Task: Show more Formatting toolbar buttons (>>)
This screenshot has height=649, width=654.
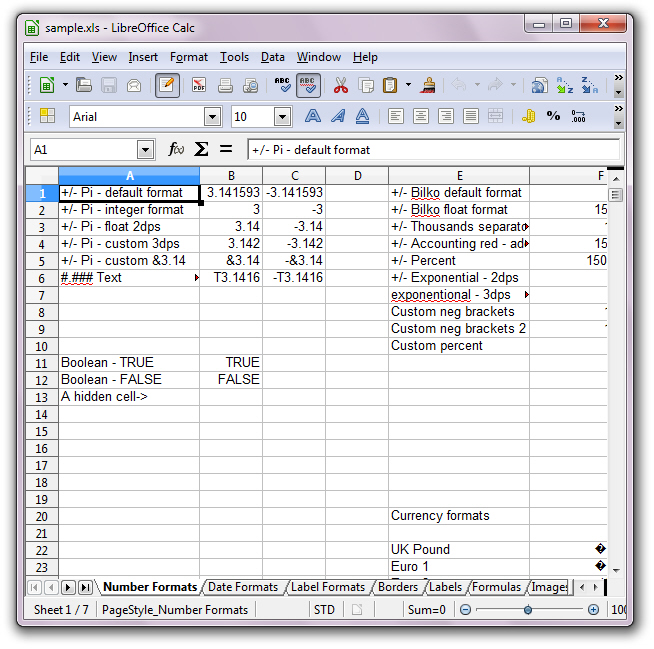Action: click(x=619, y=108)
